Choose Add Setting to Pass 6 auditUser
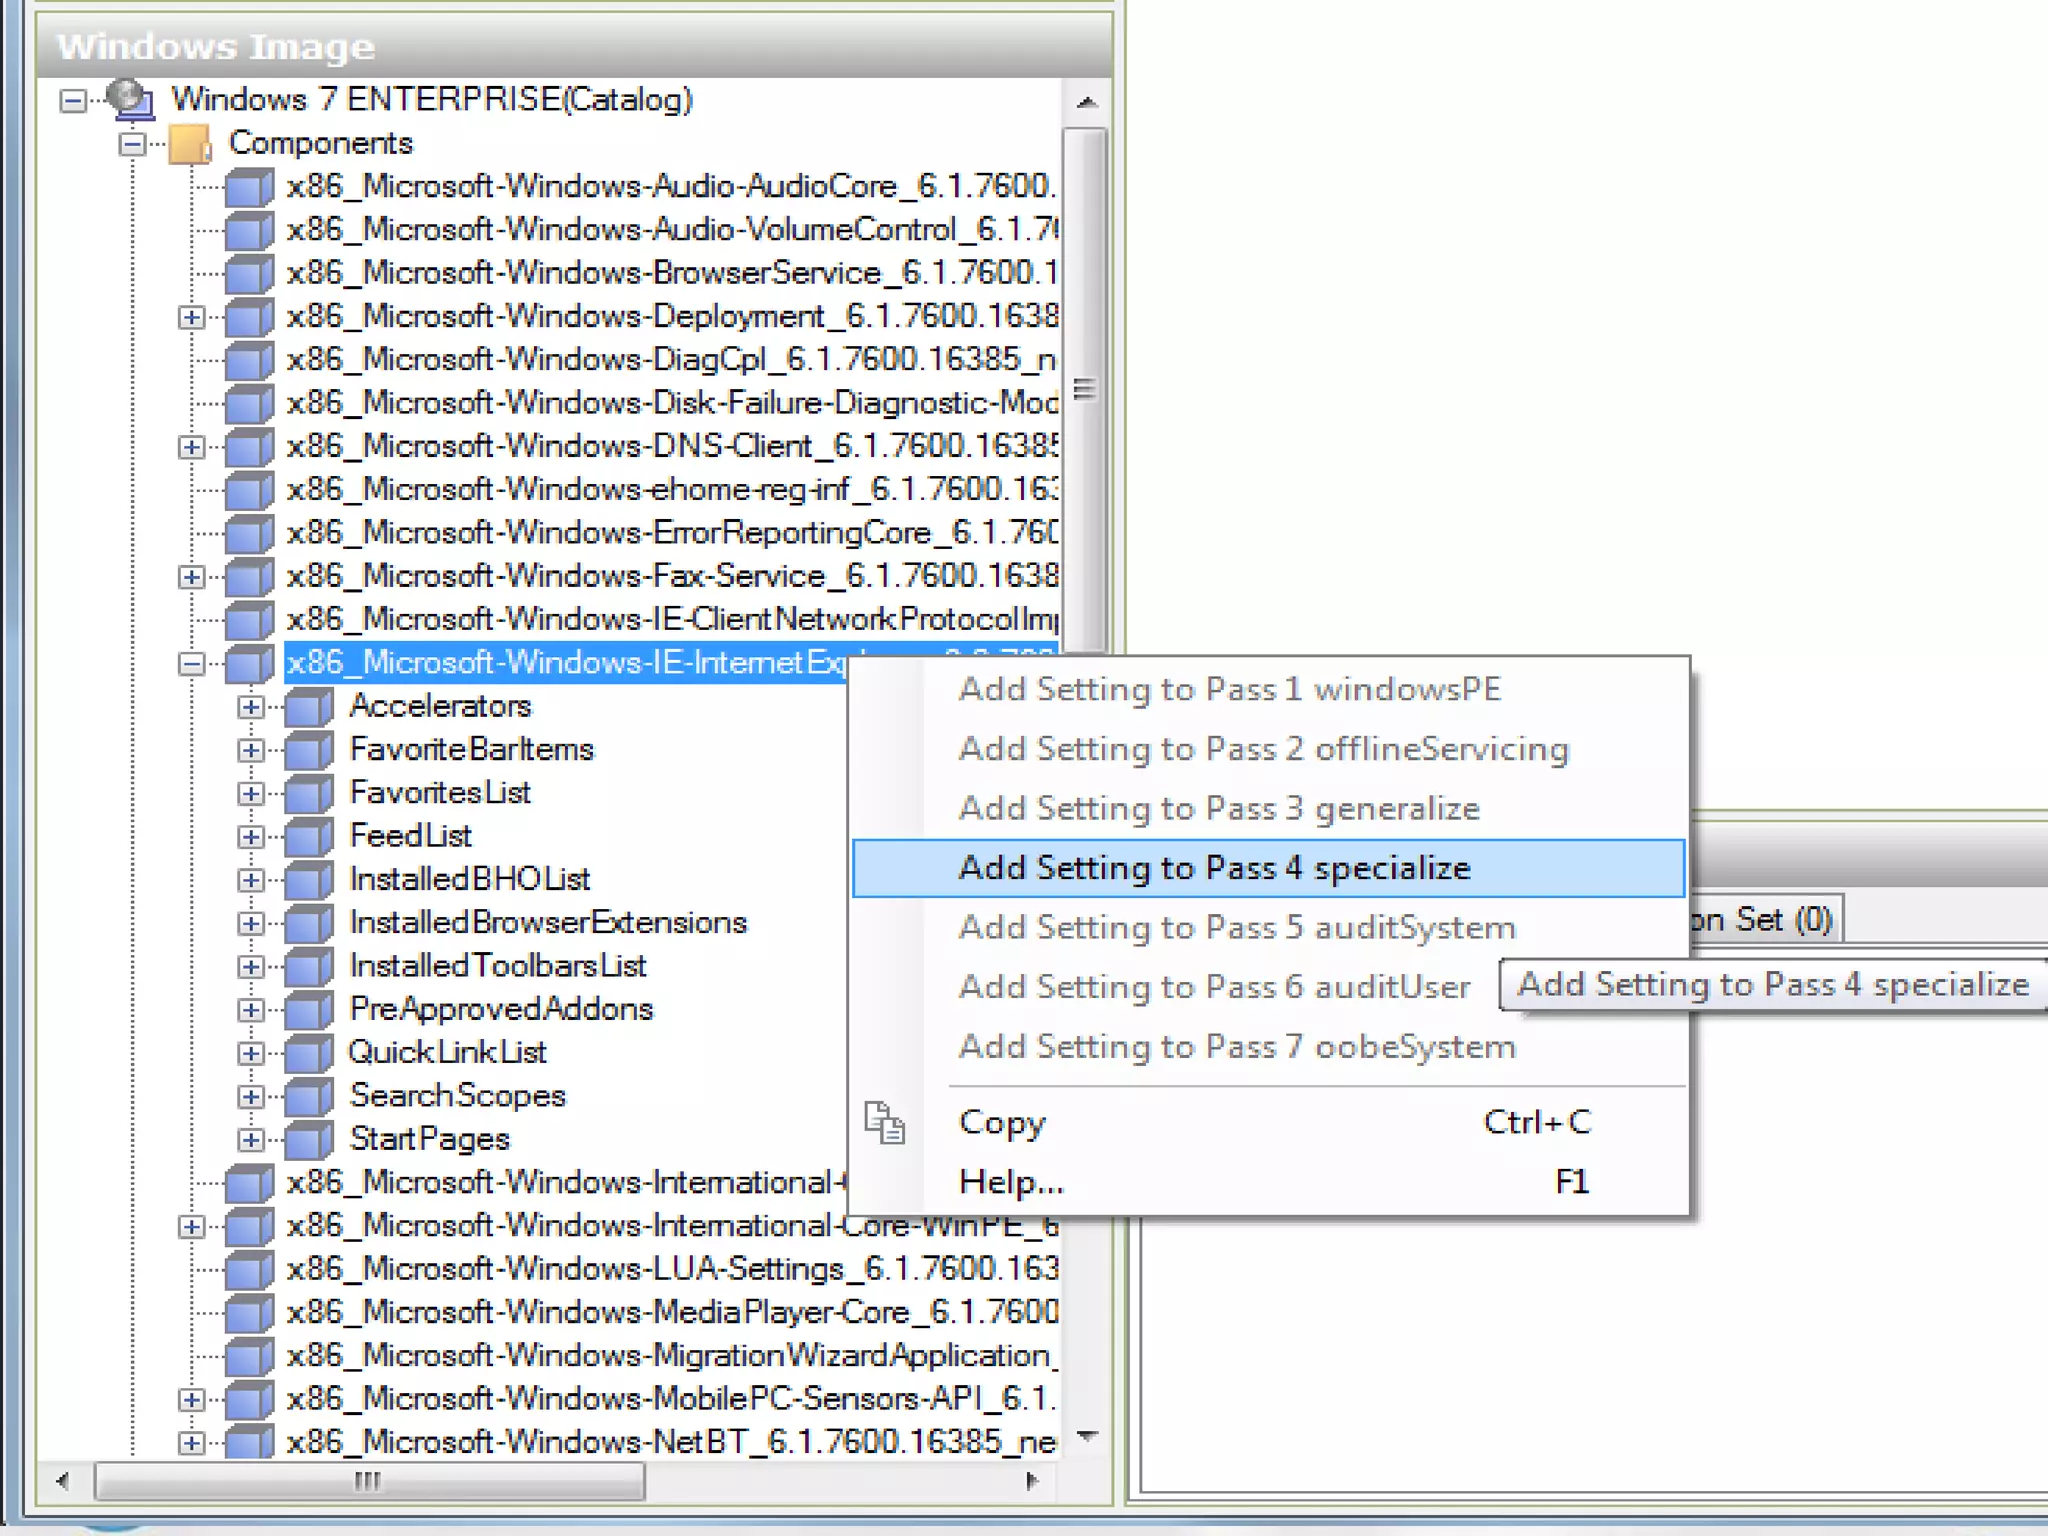The image size is (2048, 1536). tap(1269, 987)
